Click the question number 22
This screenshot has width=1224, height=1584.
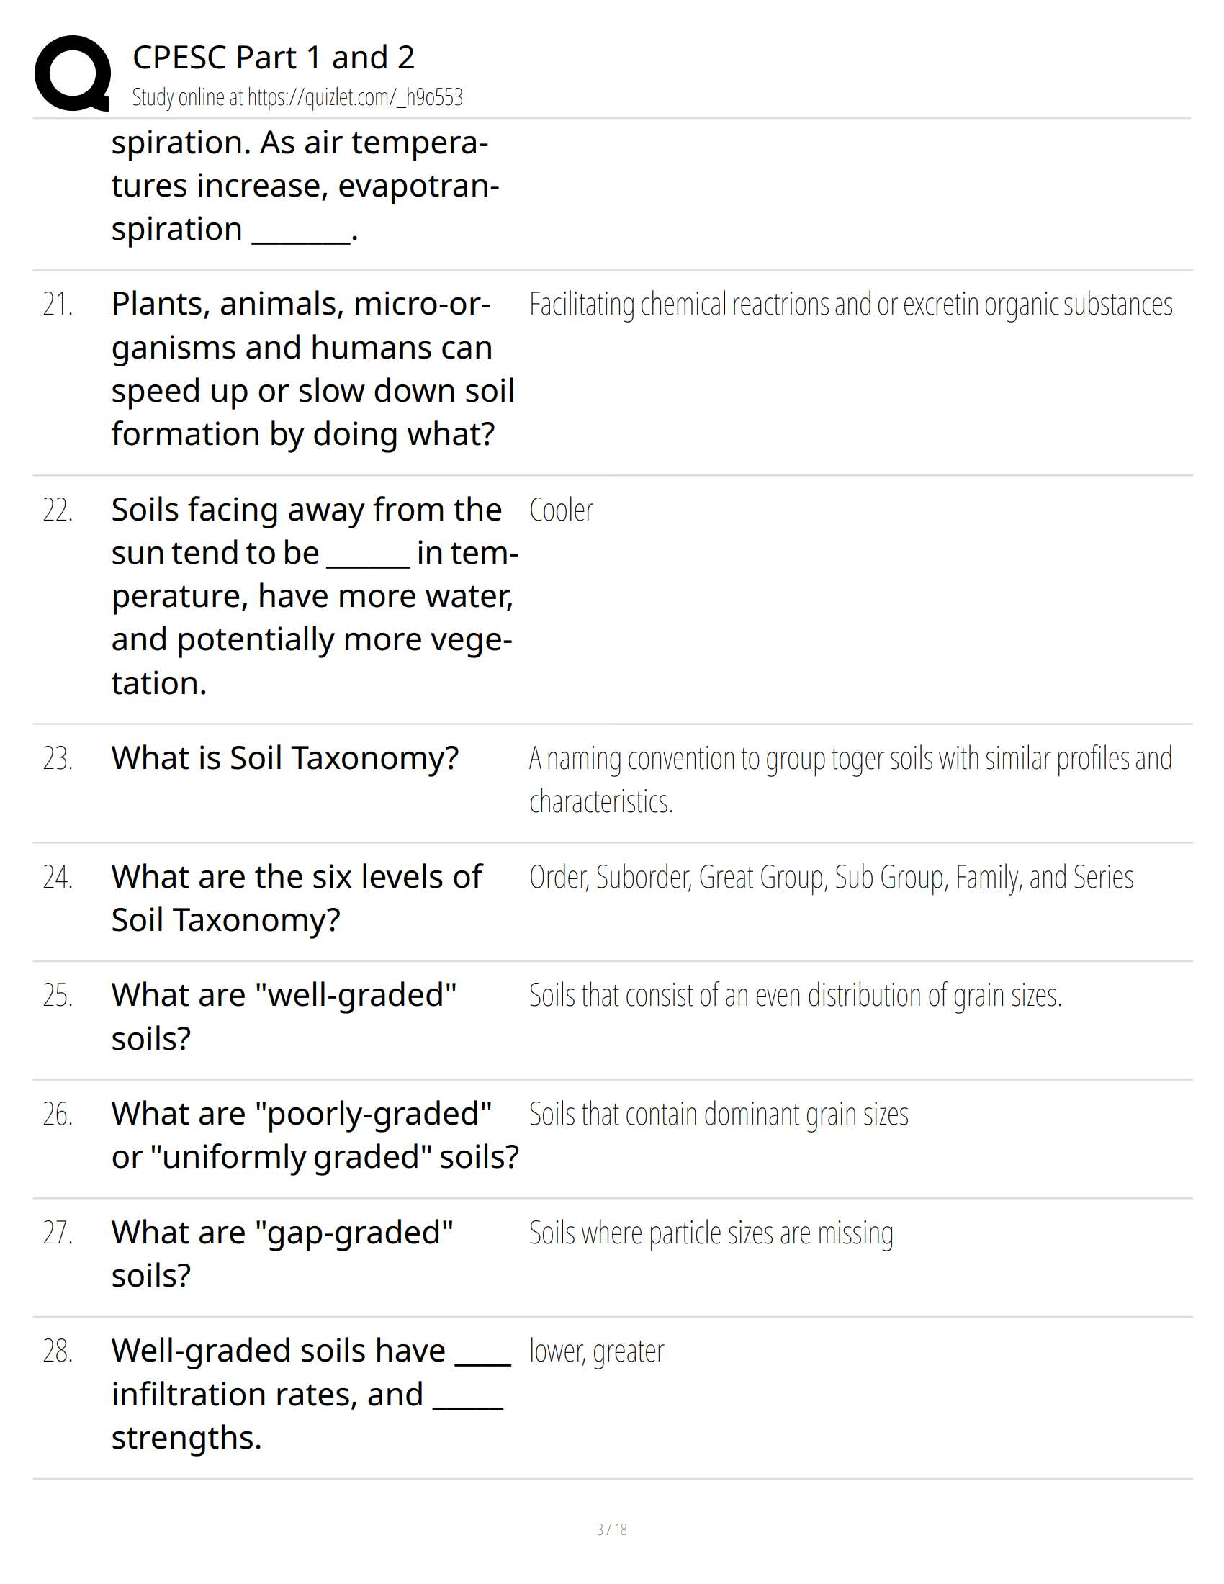(58, 510)
